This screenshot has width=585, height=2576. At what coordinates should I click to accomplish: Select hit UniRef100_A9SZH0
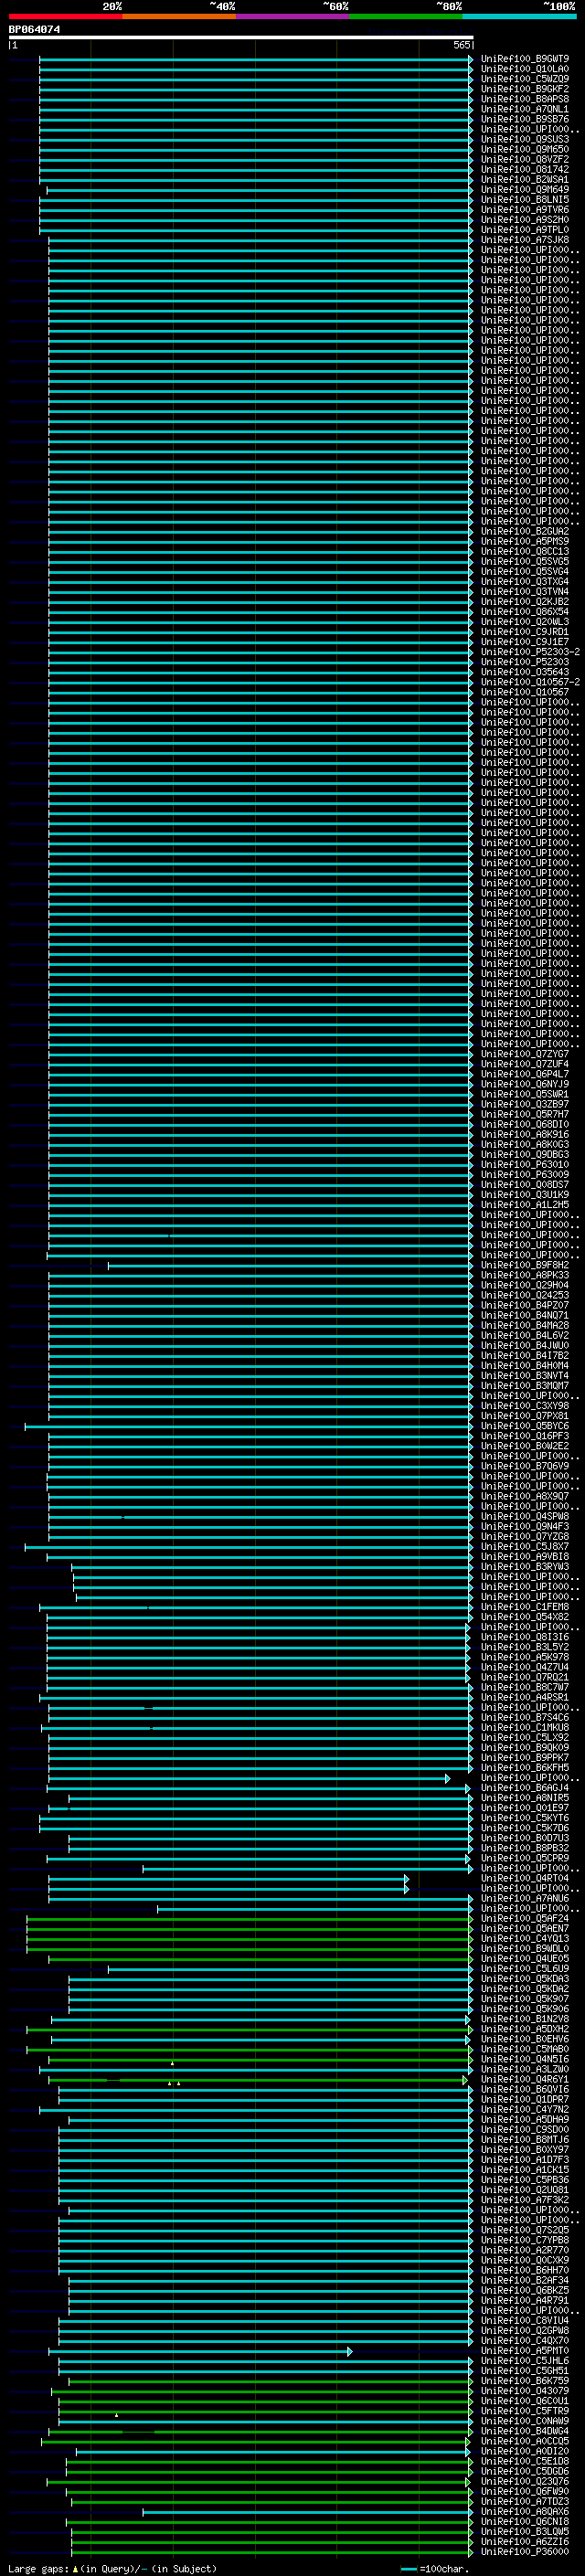point(524,220)
